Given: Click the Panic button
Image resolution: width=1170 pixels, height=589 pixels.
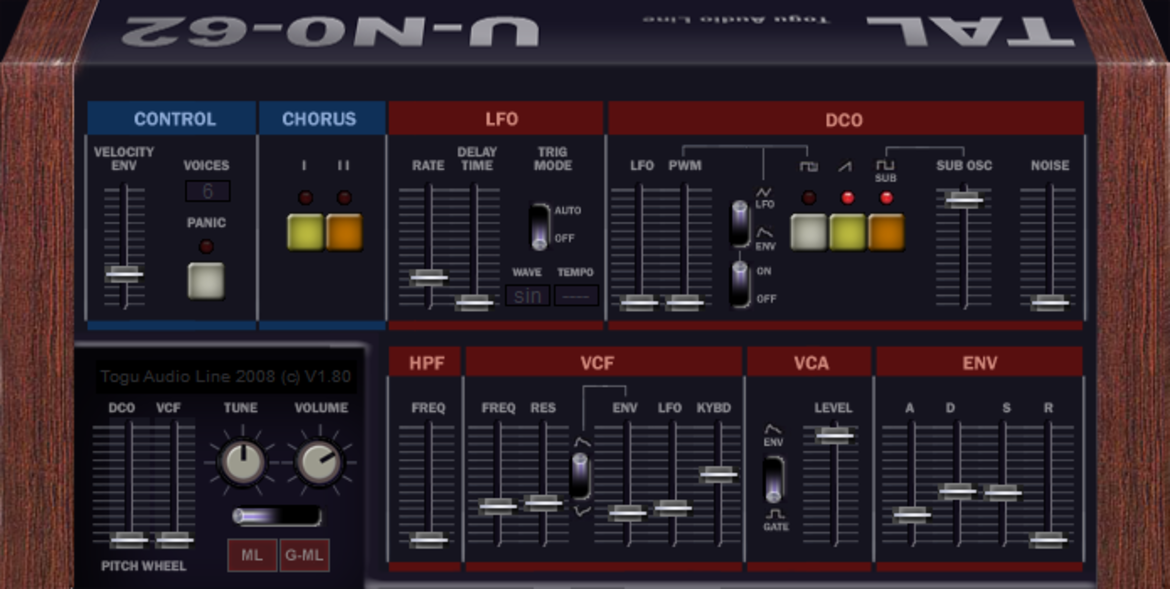Looking at the screenshot, I should click(x=206, y=280).
